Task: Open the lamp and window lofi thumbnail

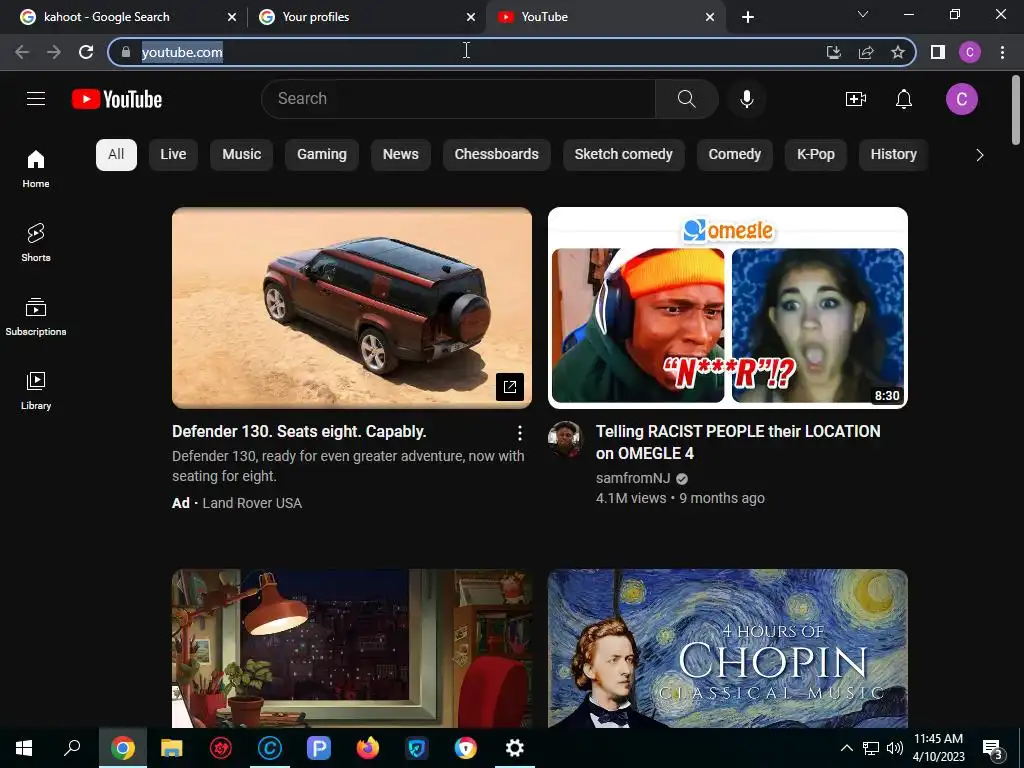Action: pos(352,648)
